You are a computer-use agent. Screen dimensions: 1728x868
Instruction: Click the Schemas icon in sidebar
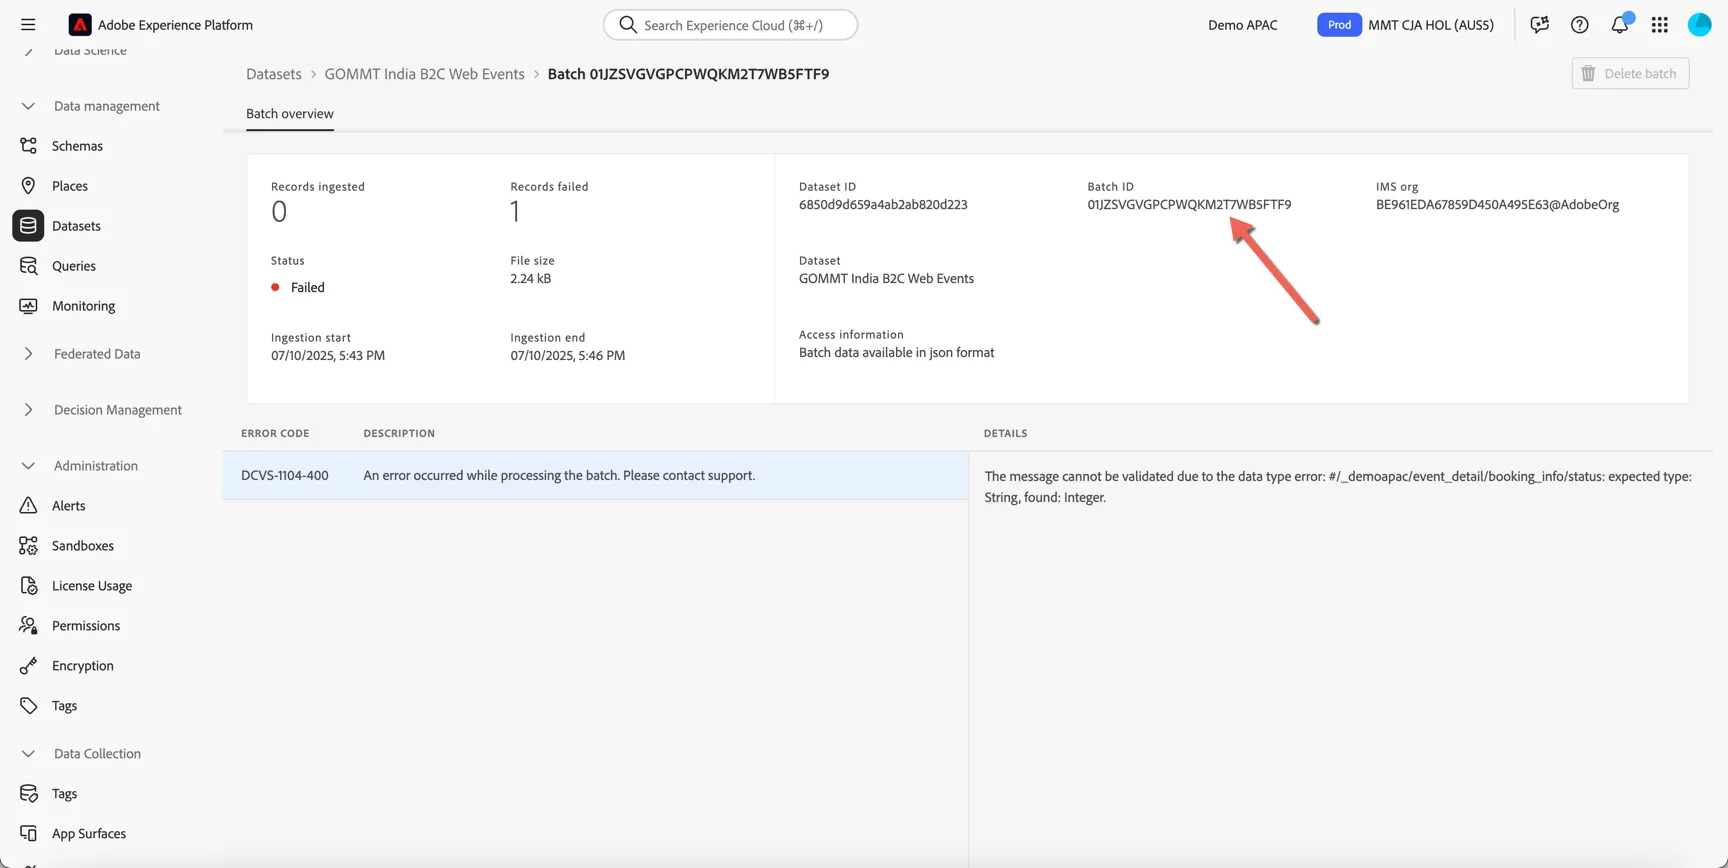(x=28, y=146)
